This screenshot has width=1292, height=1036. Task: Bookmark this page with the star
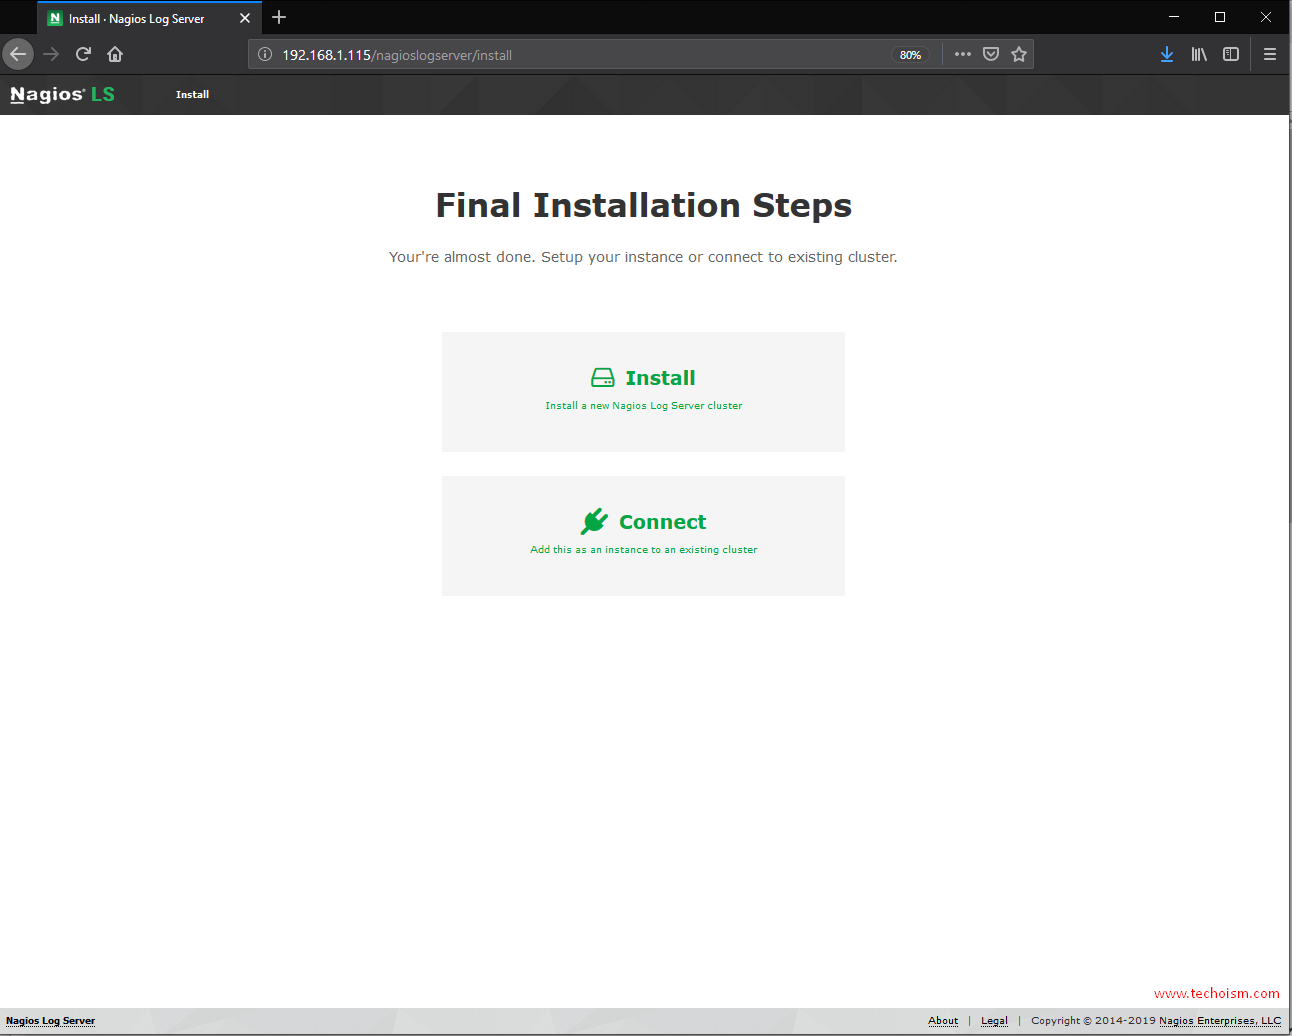(x=1019, y=54)
